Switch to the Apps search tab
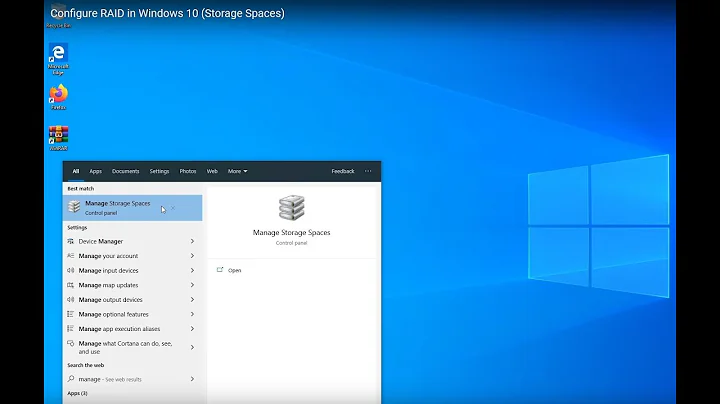This screenshot has width=720, height=404. coord(96,171)
